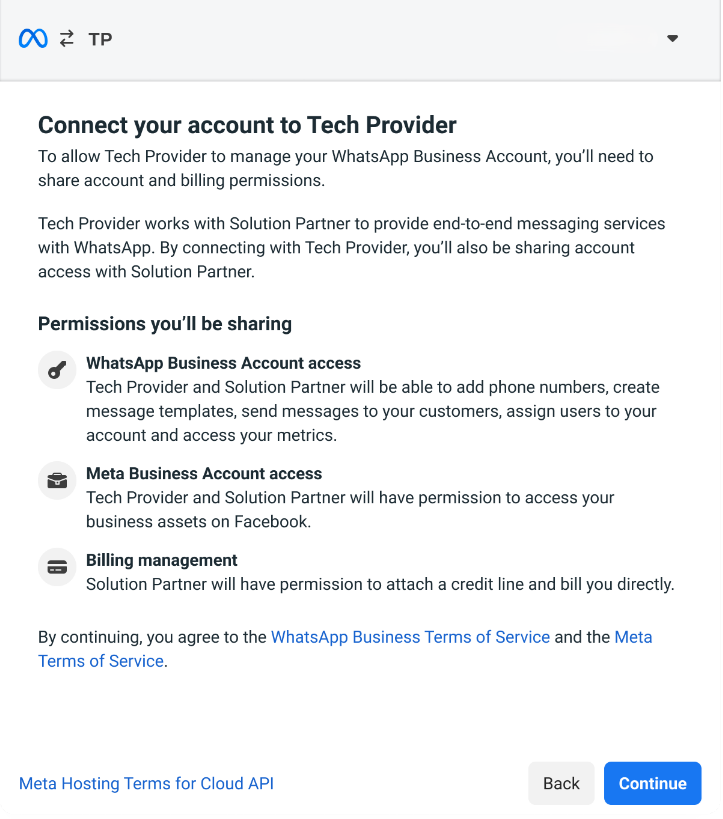
Task: Click the paragraph about end-to-end messaging services
Action: pyautogui.click(x=350, y=247)
